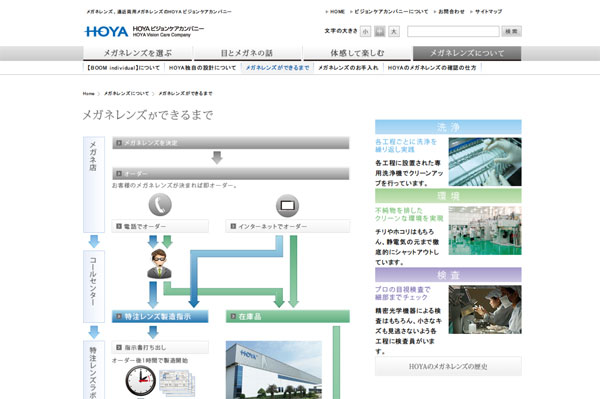
Task: Click the purple 検査 section header
Action: [x=448, y=275]
